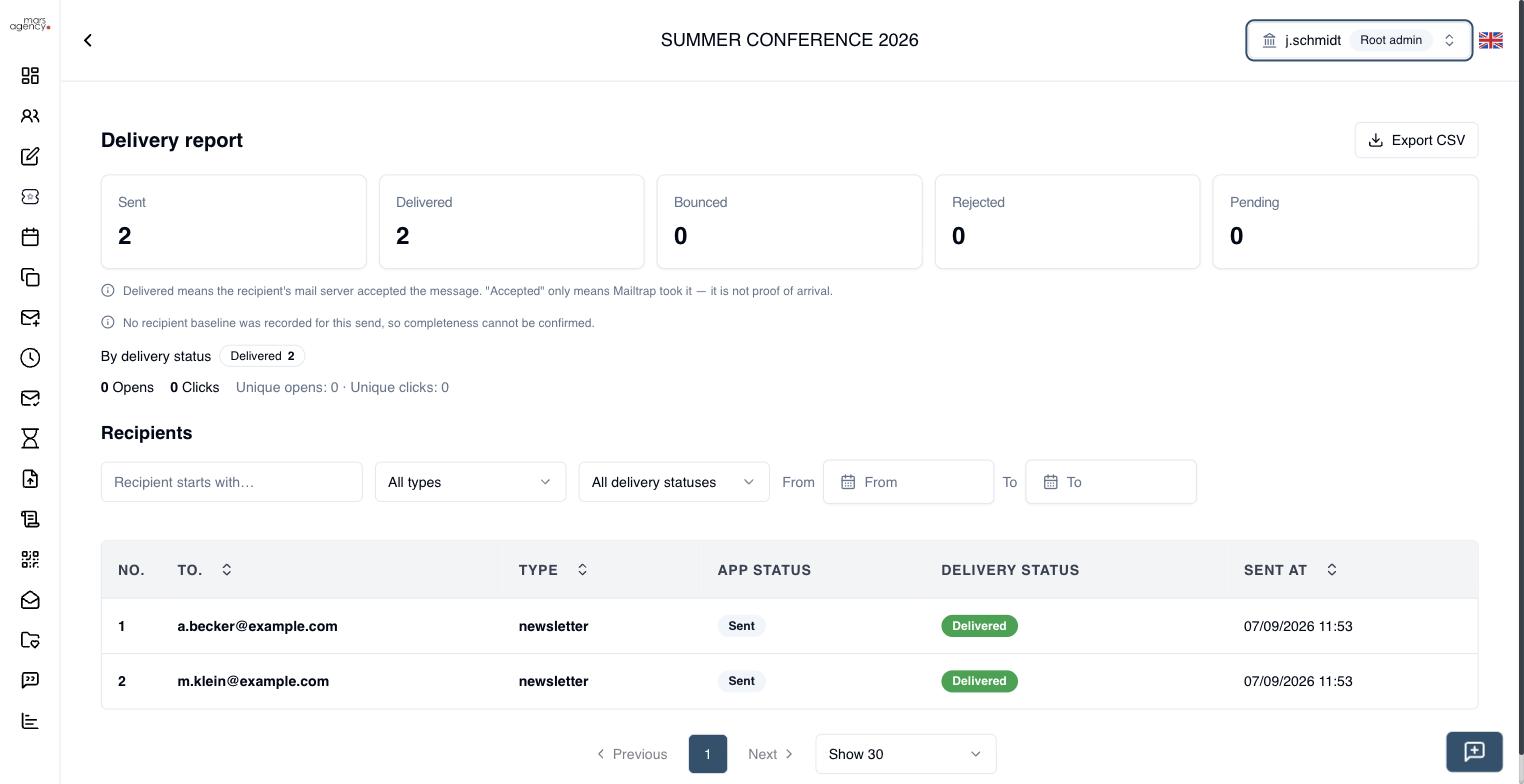Open the clock history icon in sidebar
Screen dimensions: 1524x784
pos(30,358)
